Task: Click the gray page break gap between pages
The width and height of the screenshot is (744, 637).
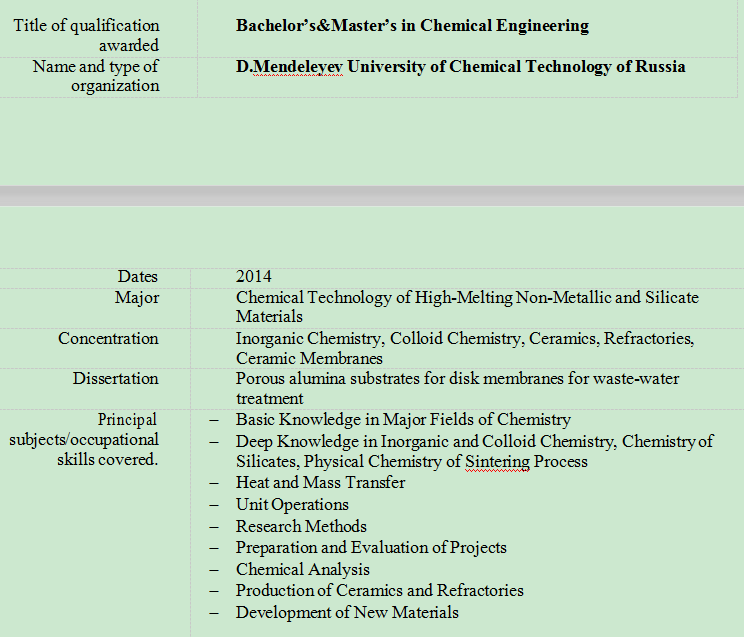Action: [x=372, y=196]
